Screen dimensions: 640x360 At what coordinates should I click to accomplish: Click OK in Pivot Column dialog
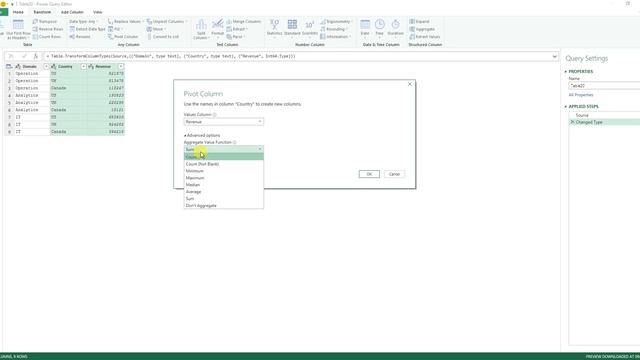[x=369, y=174]
